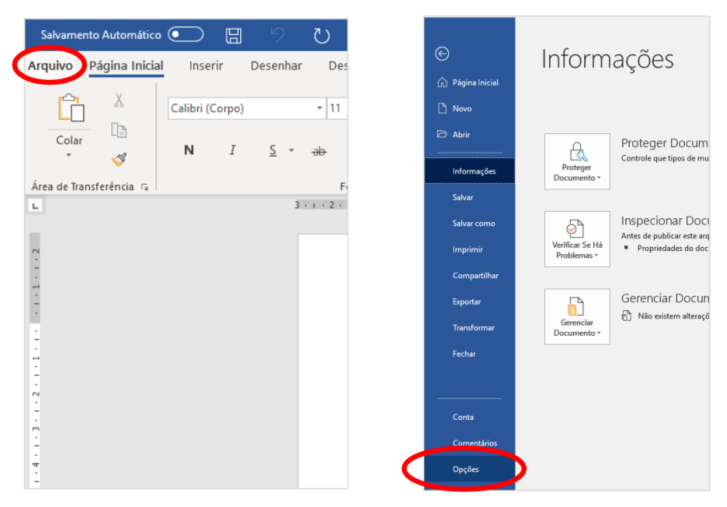This screenshot has width=727, height=507.
Task: Click the tab selector L icon
Action: (x=35, y=205)
